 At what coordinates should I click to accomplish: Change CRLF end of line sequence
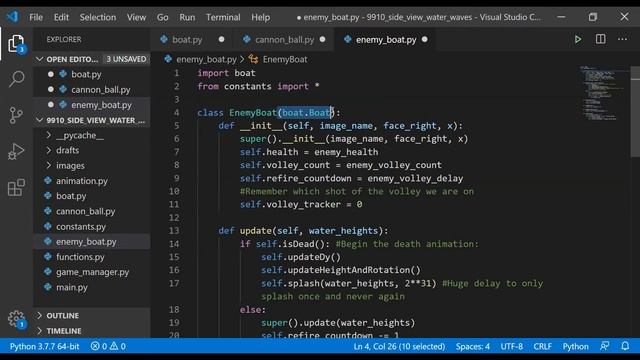(x=542, y=346)
